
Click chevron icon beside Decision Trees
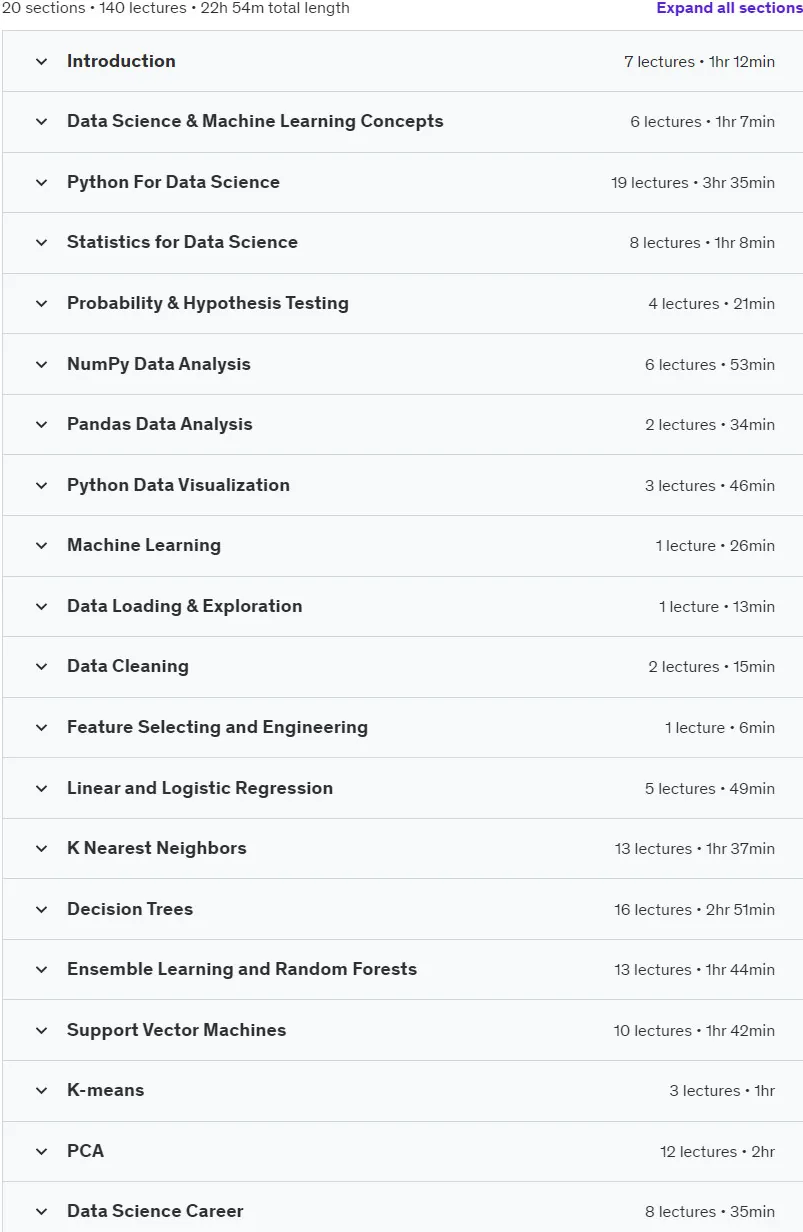(x=41, y=910)
